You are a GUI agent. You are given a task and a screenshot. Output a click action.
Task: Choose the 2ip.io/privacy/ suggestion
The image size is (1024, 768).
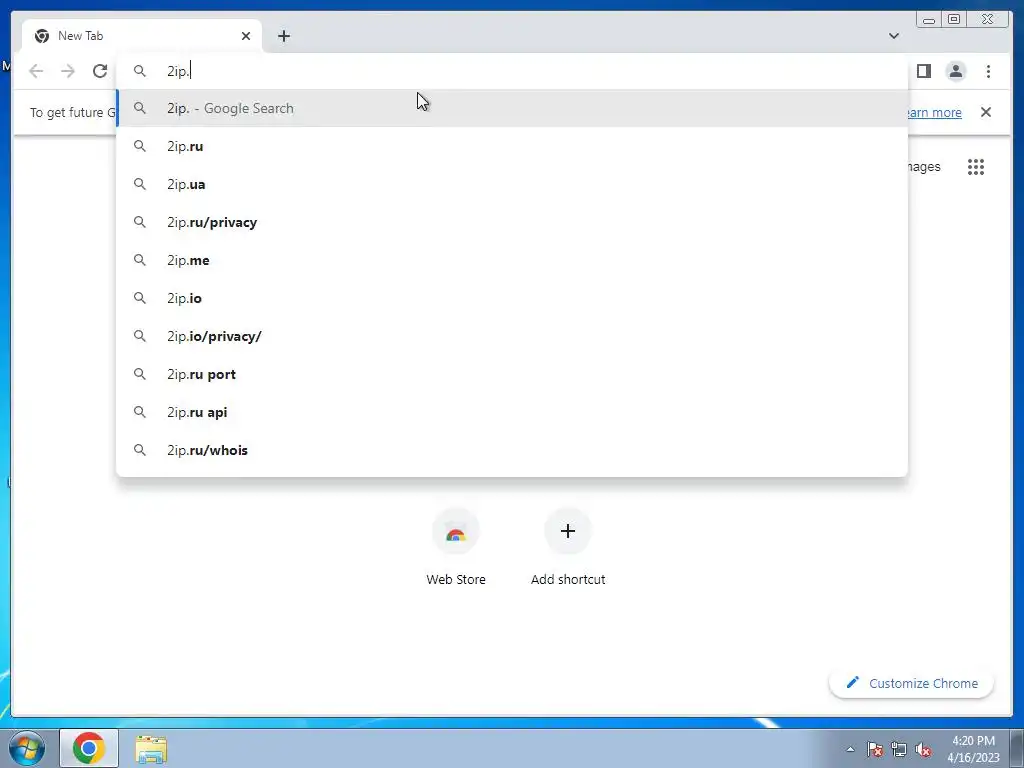point(512,336)
